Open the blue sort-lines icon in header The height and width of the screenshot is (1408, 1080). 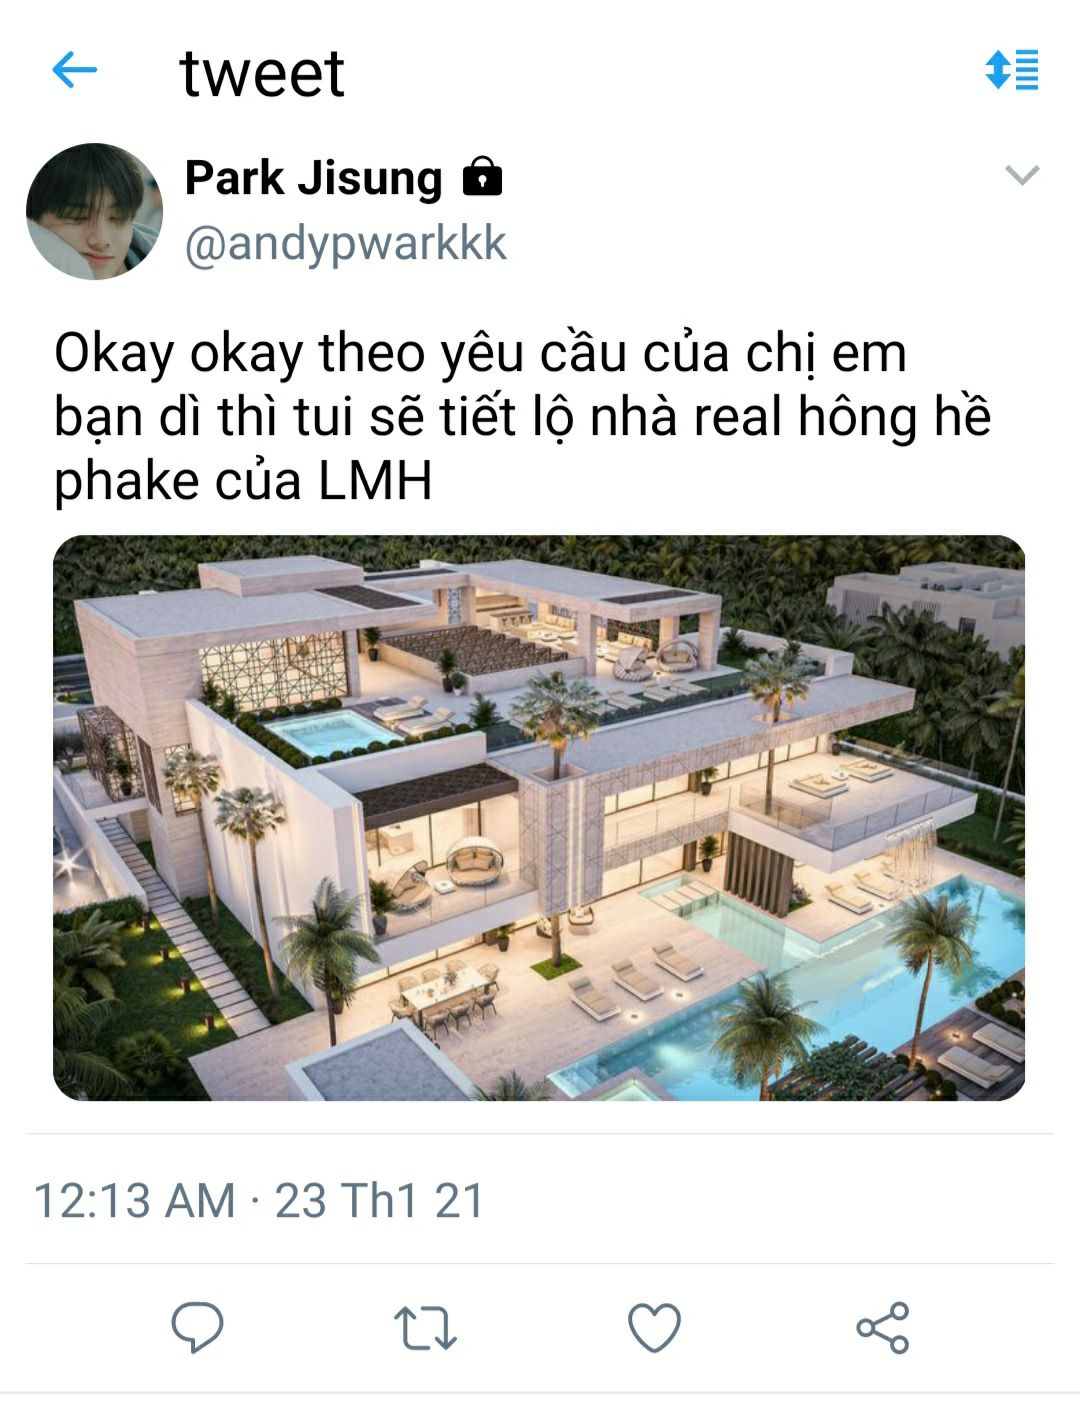pos(1012,70)
